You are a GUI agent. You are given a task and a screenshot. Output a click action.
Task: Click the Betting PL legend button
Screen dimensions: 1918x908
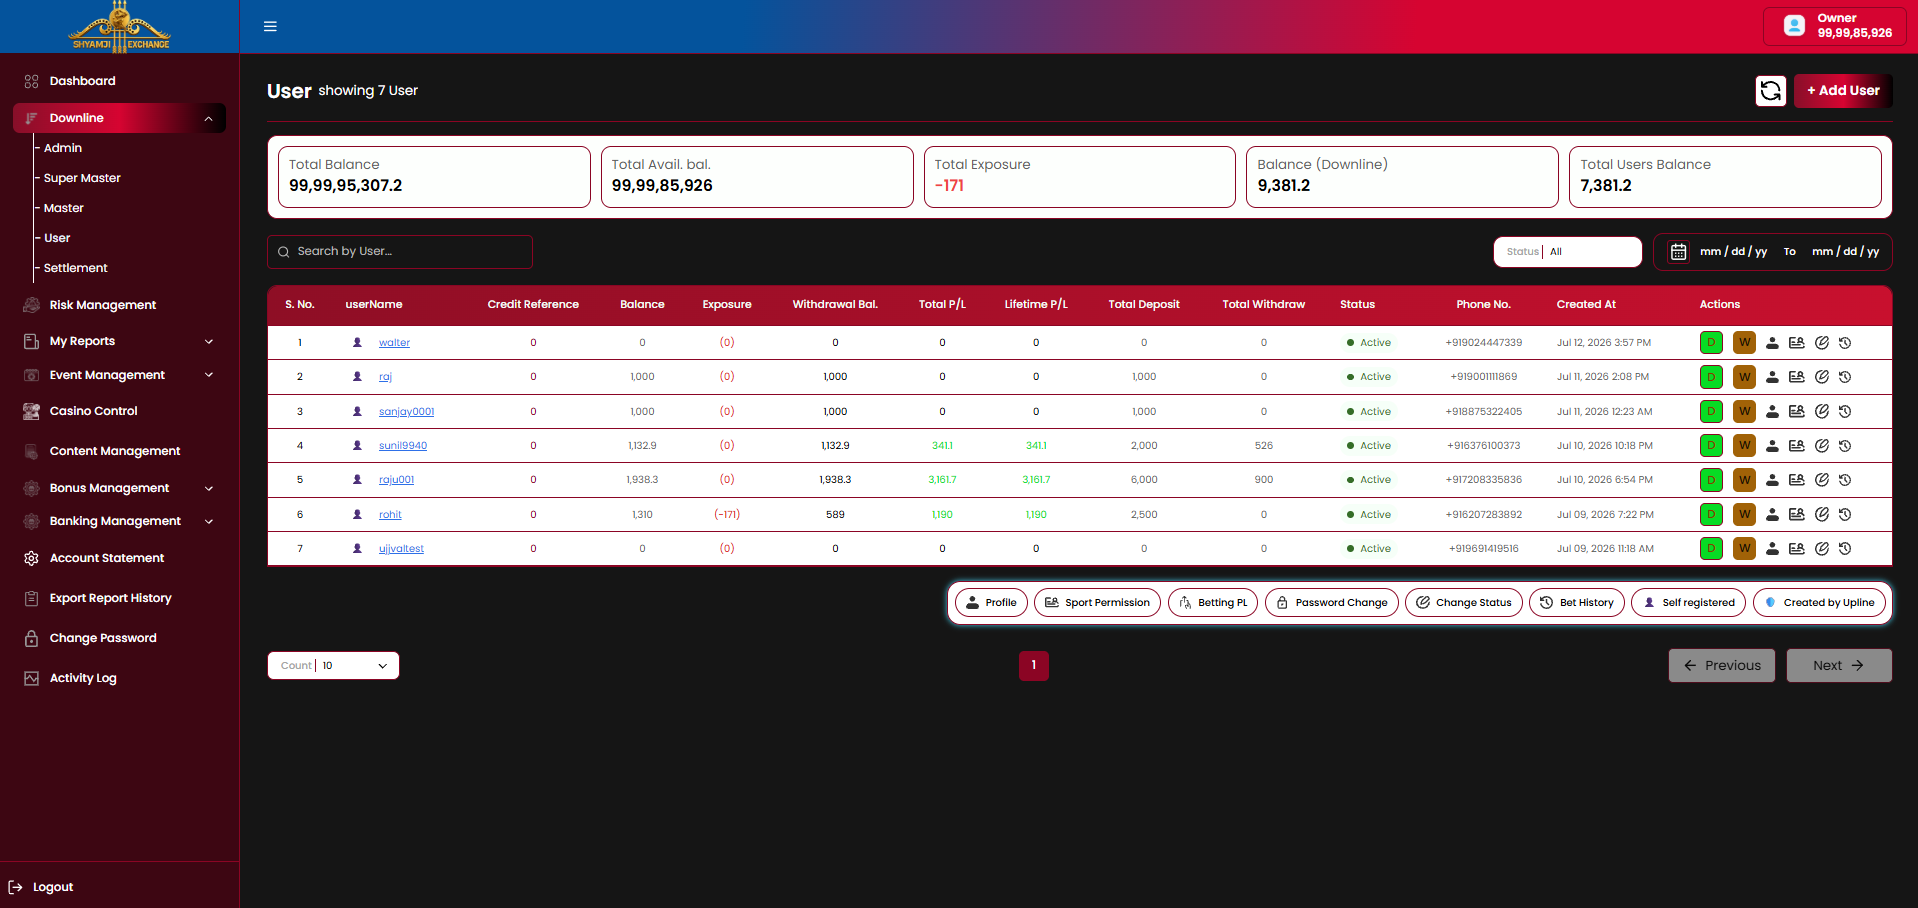pyautogui.click(x=1213, y=603)
